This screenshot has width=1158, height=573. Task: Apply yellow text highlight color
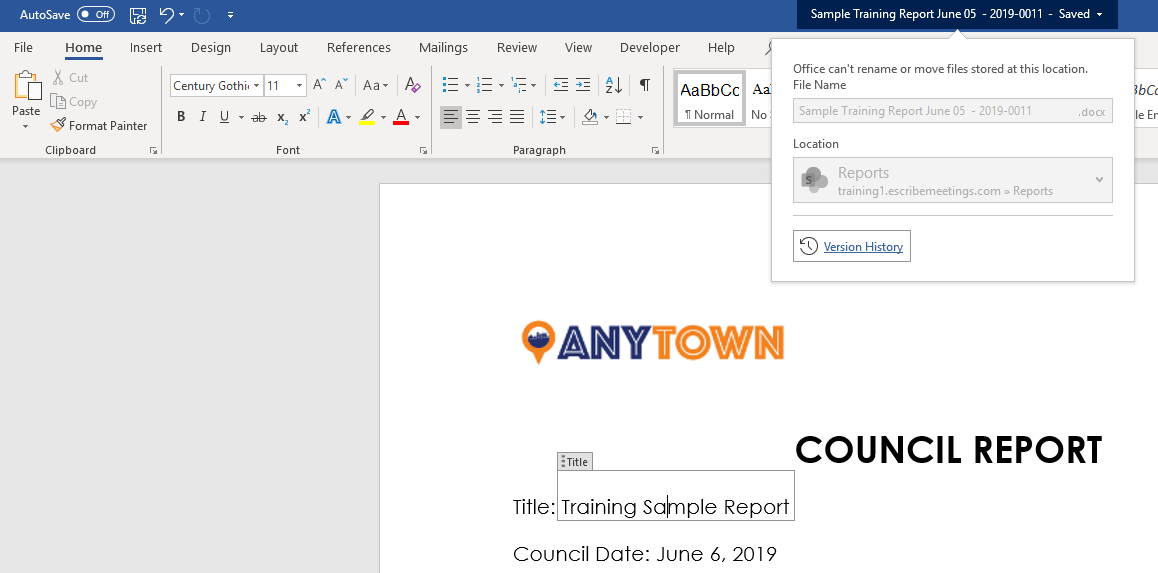click(367, 117)
